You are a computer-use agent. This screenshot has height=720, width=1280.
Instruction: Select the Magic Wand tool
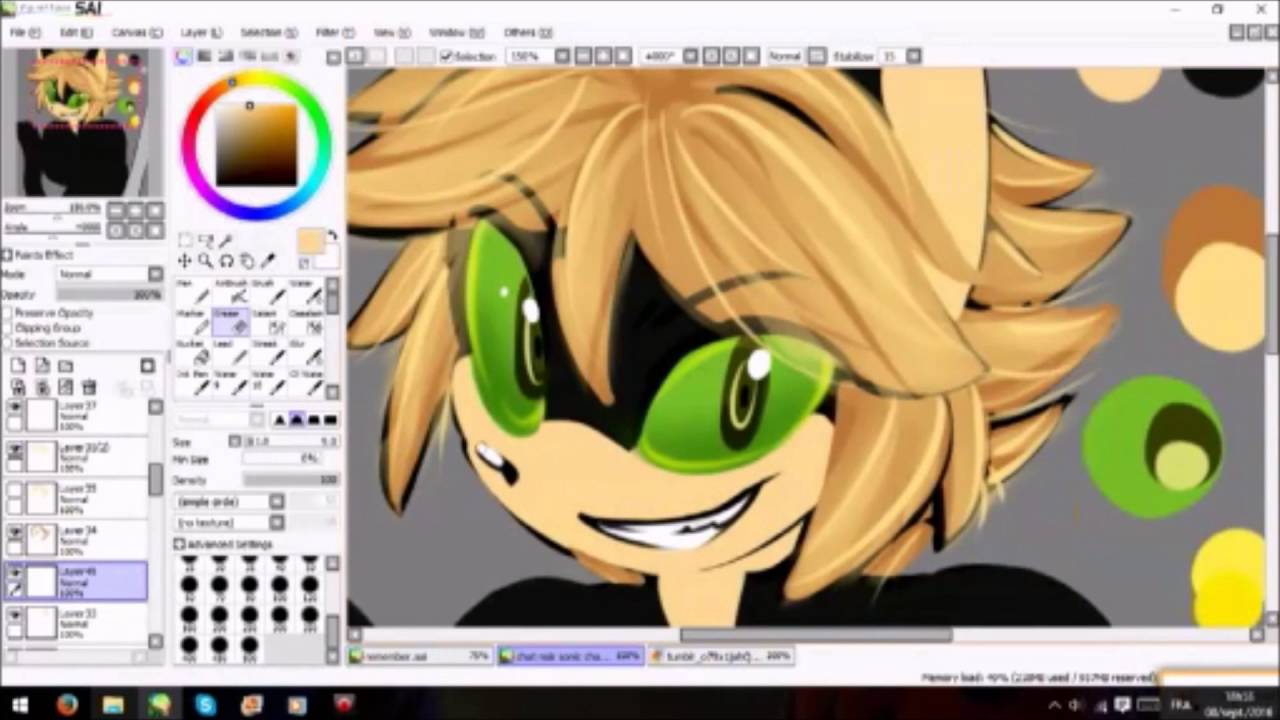pos(227,241)
